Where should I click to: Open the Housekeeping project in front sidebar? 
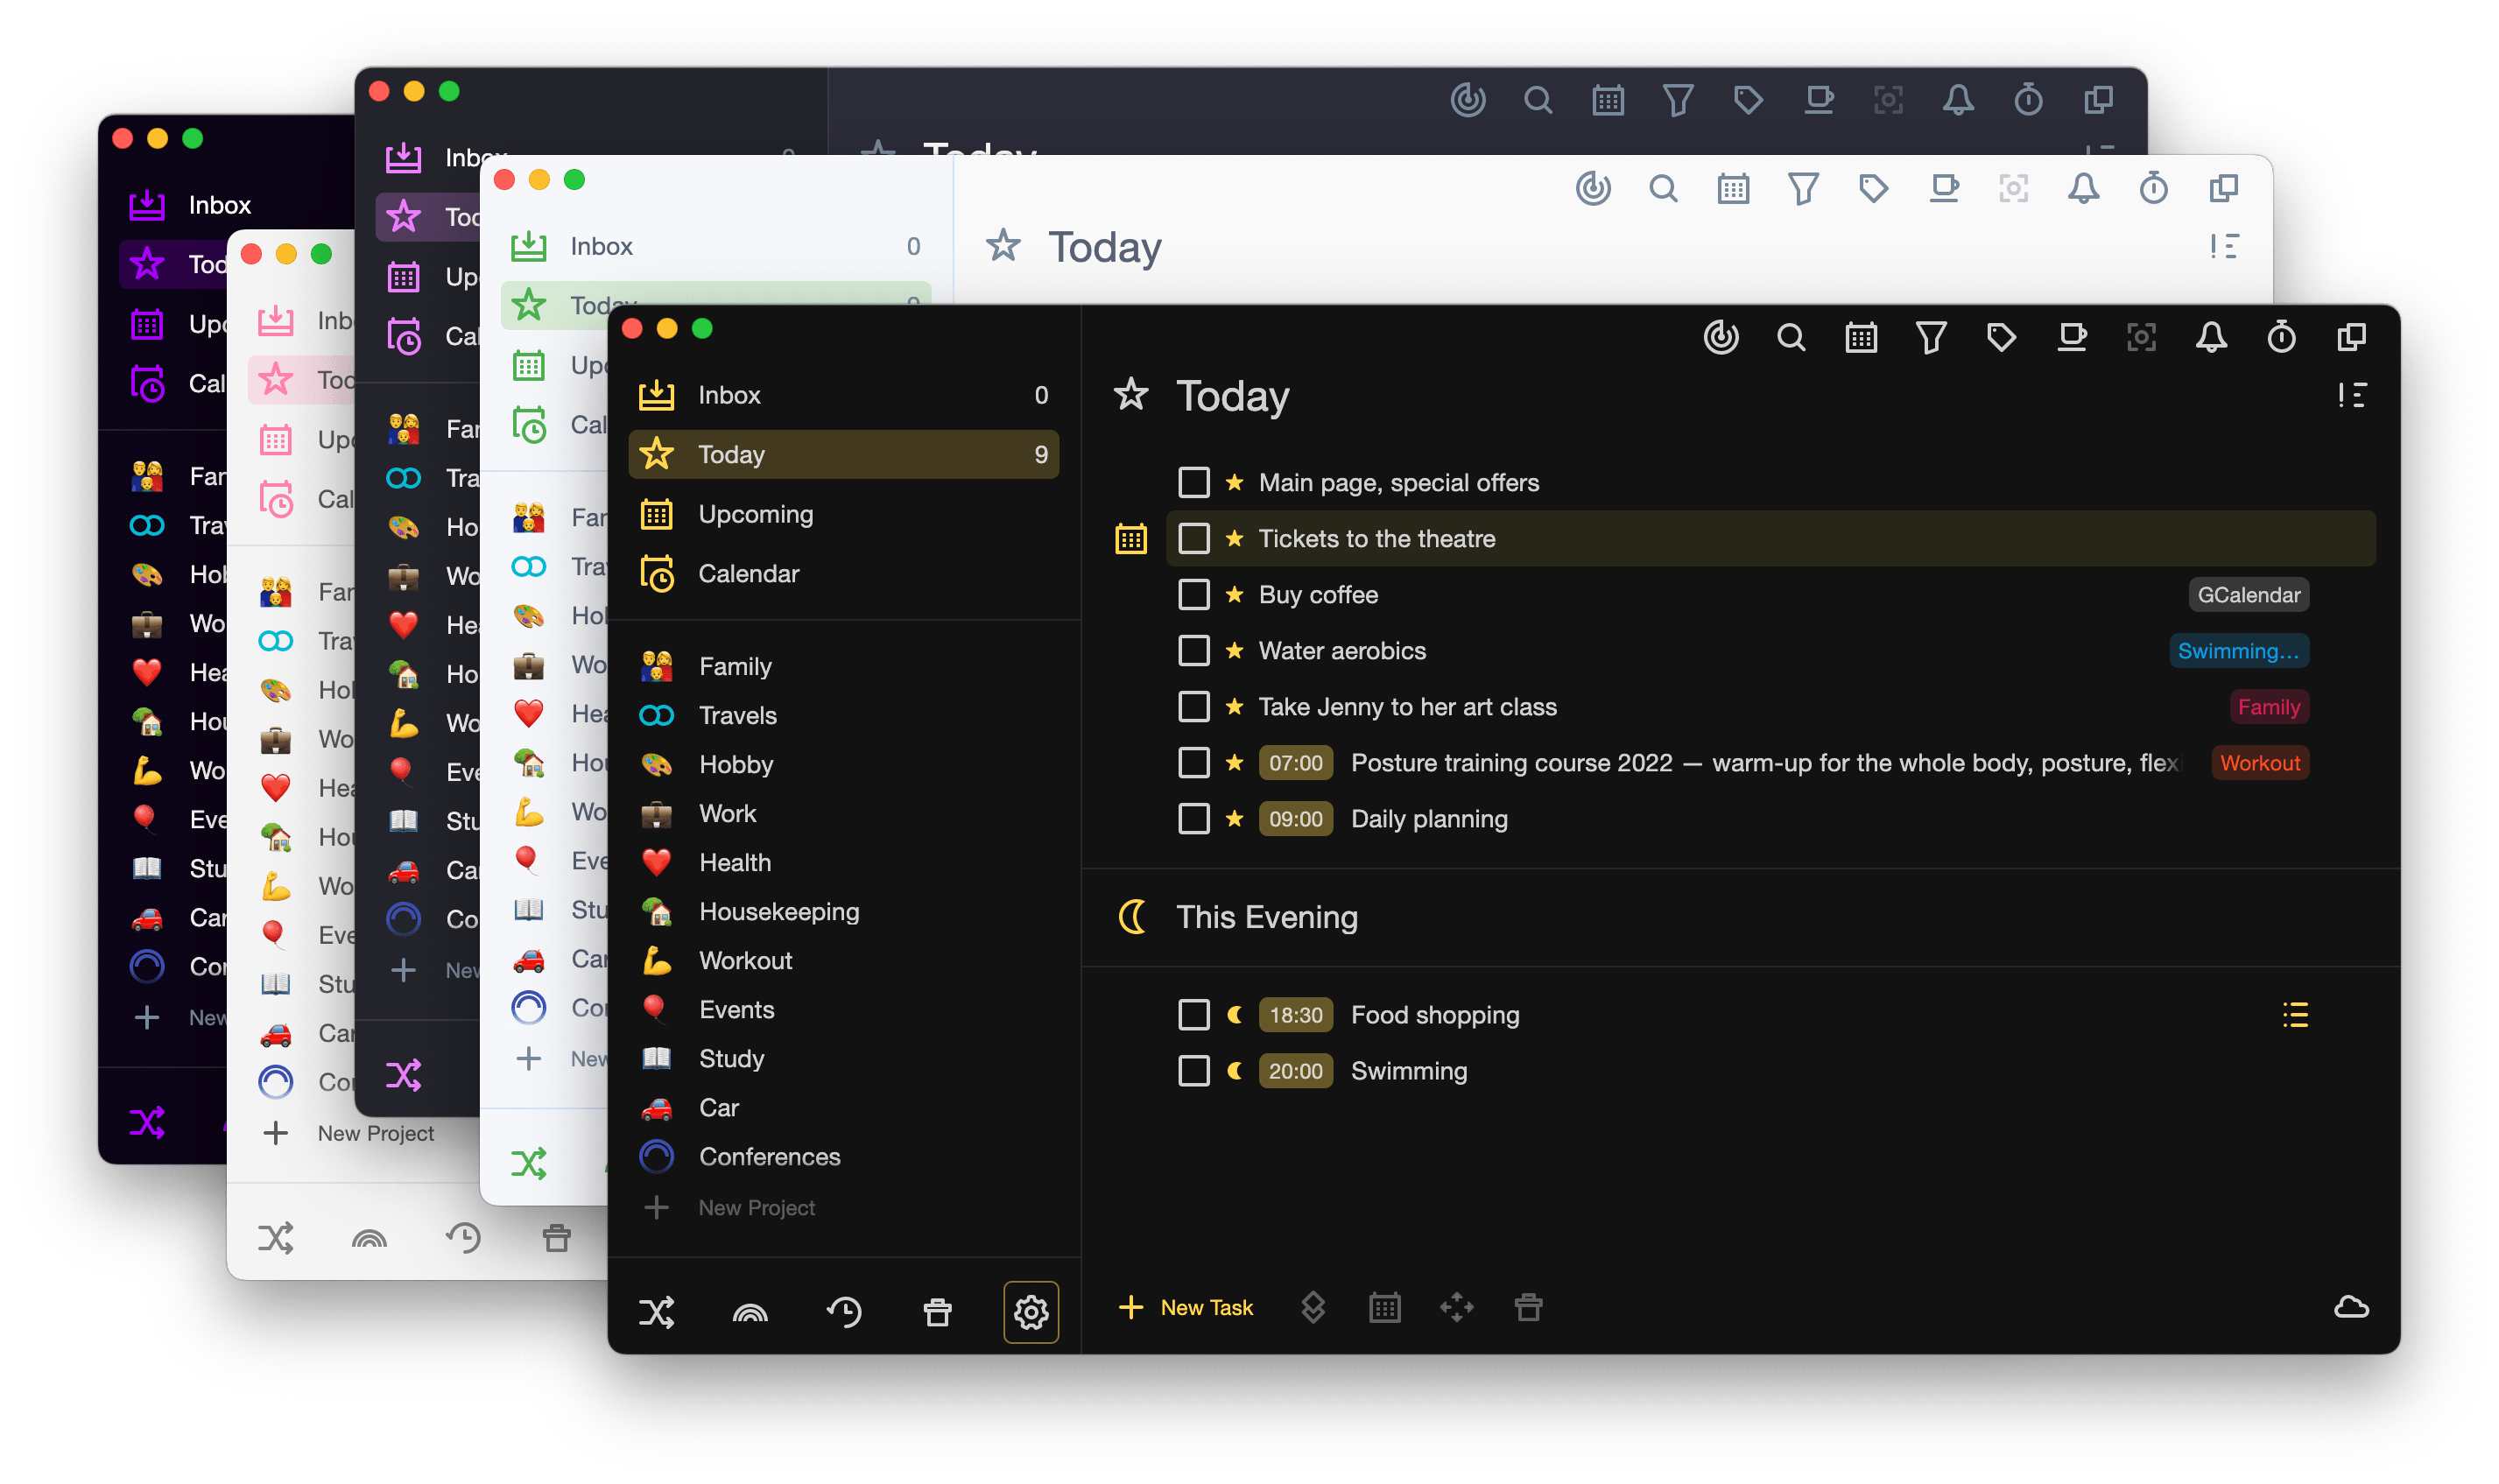(x=843, y=911)
